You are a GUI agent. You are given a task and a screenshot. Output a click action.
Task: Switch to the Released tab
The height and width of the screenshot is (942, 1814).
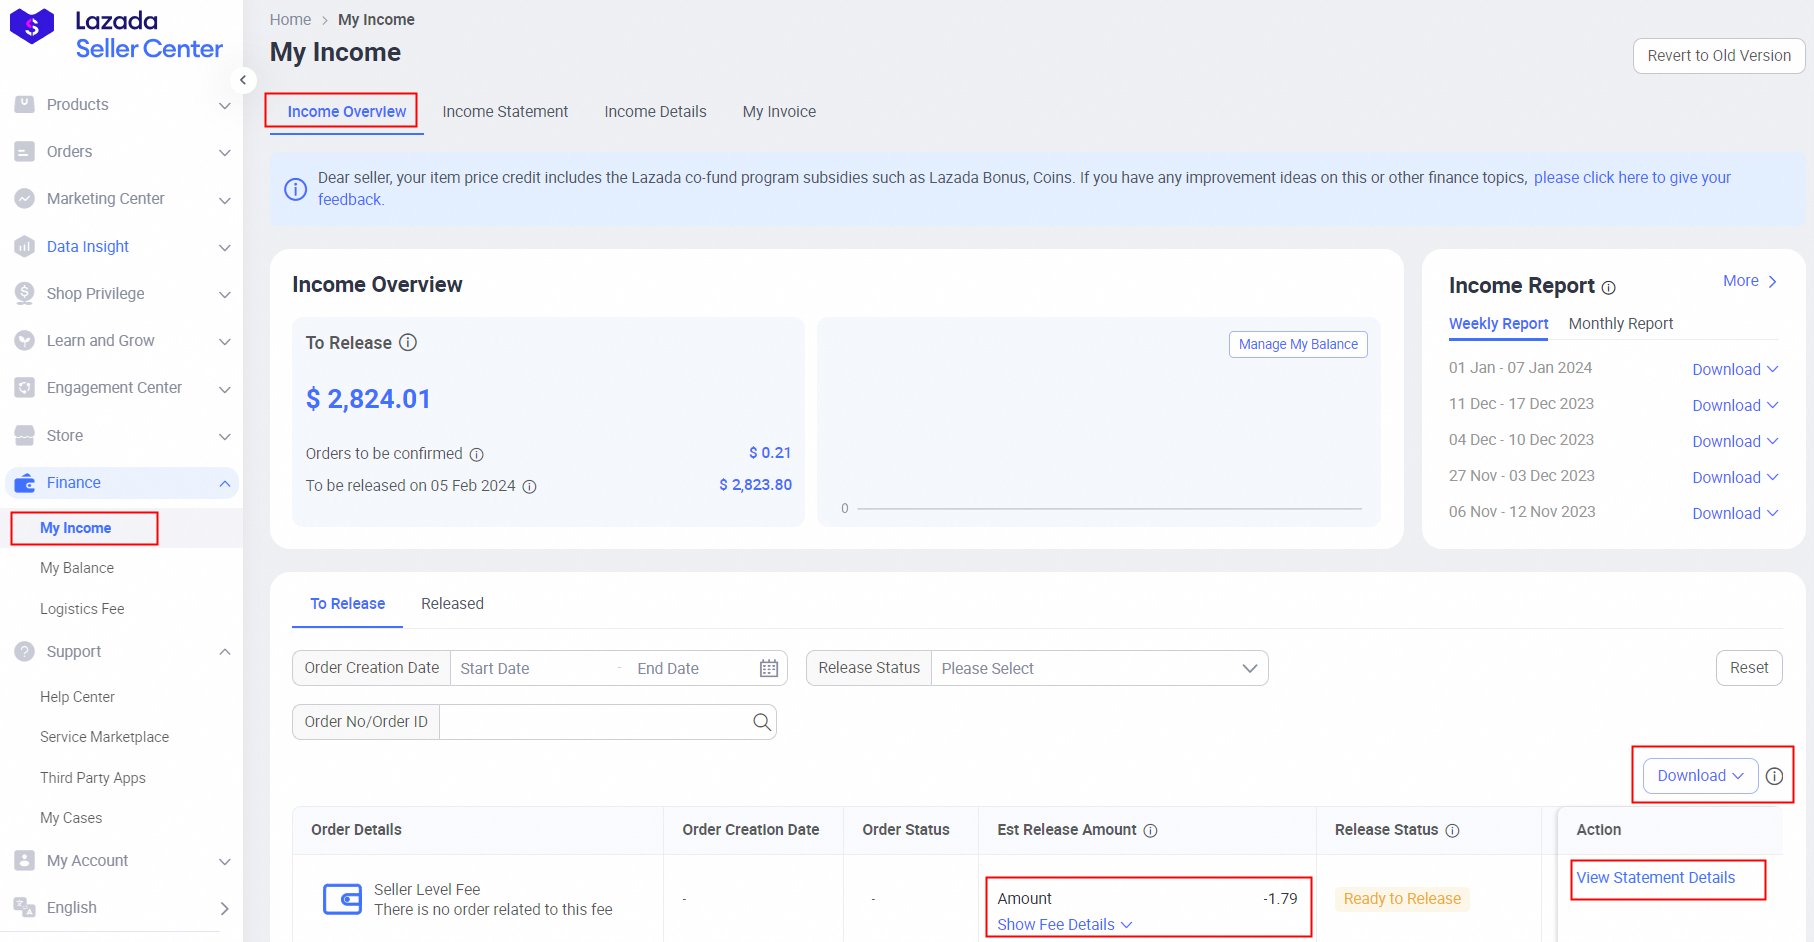[x=452, y=604]
